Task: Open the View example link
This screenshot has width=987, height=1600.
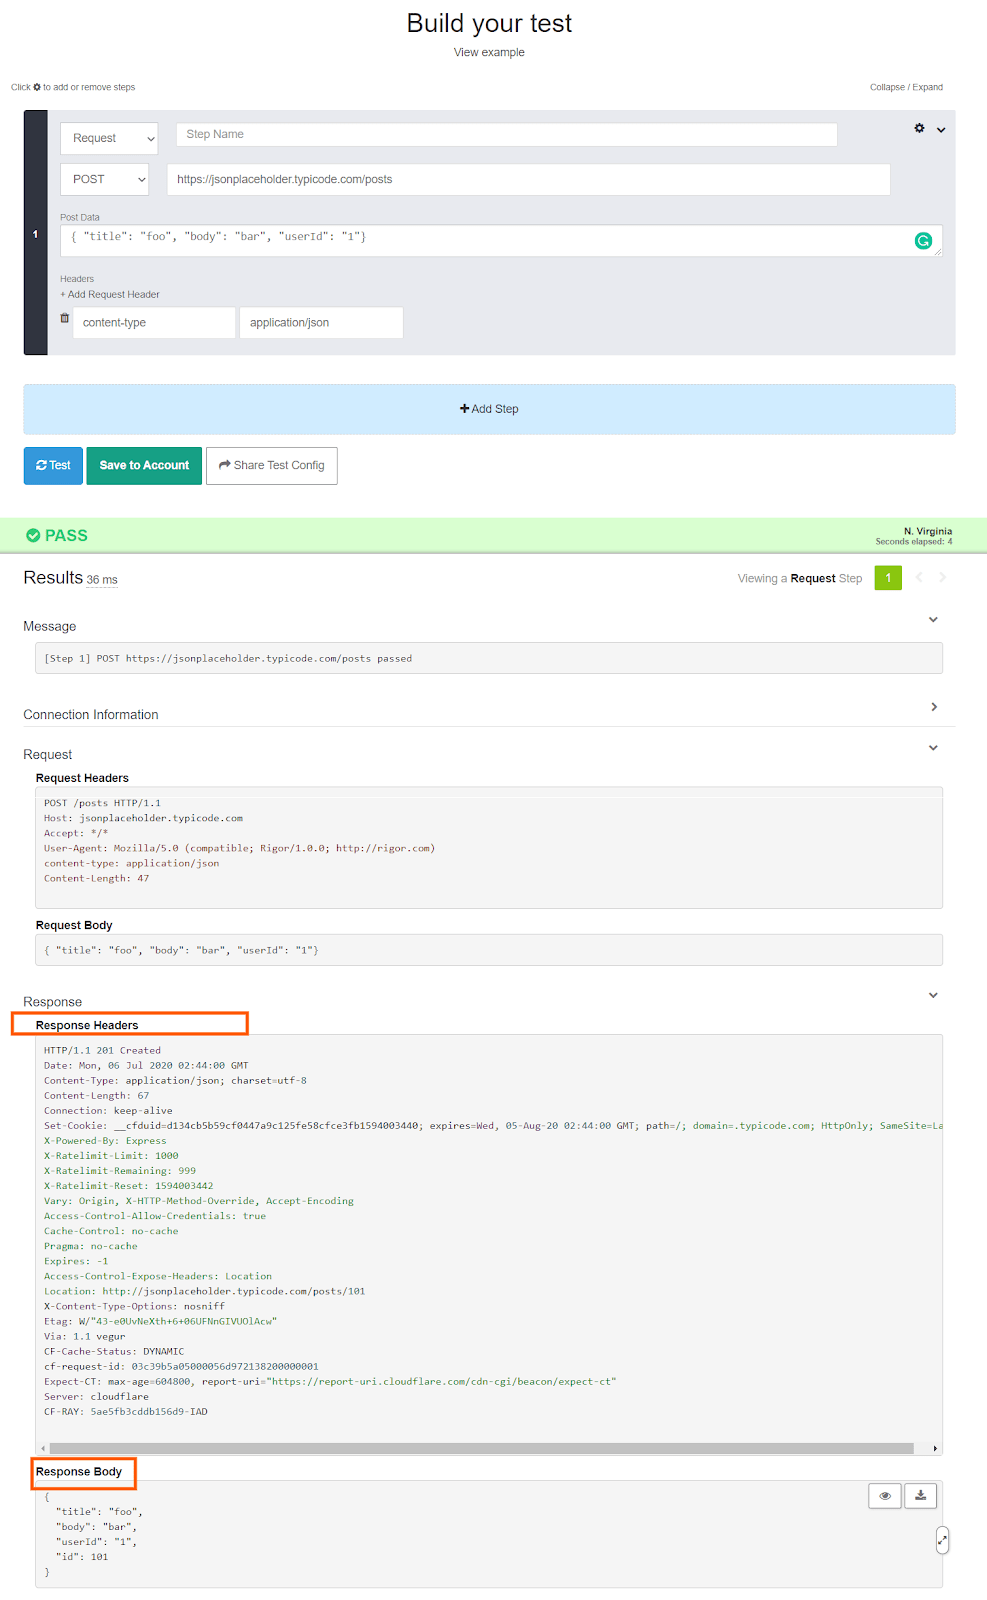Action: tap(489, 52)
